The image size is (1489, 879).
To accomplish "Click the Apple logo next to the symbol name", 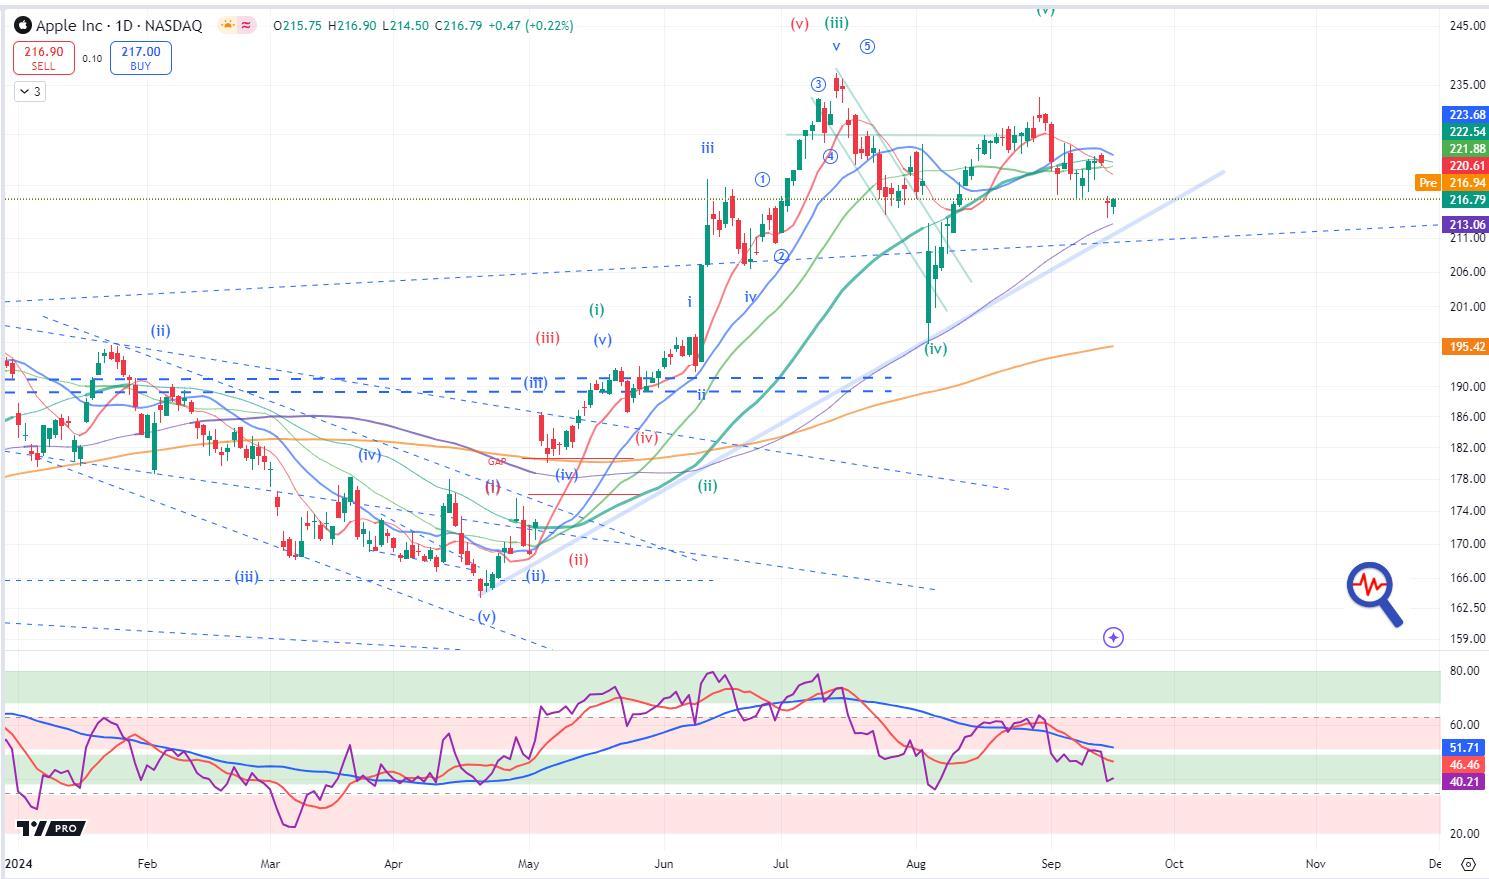I will [23, 25].
